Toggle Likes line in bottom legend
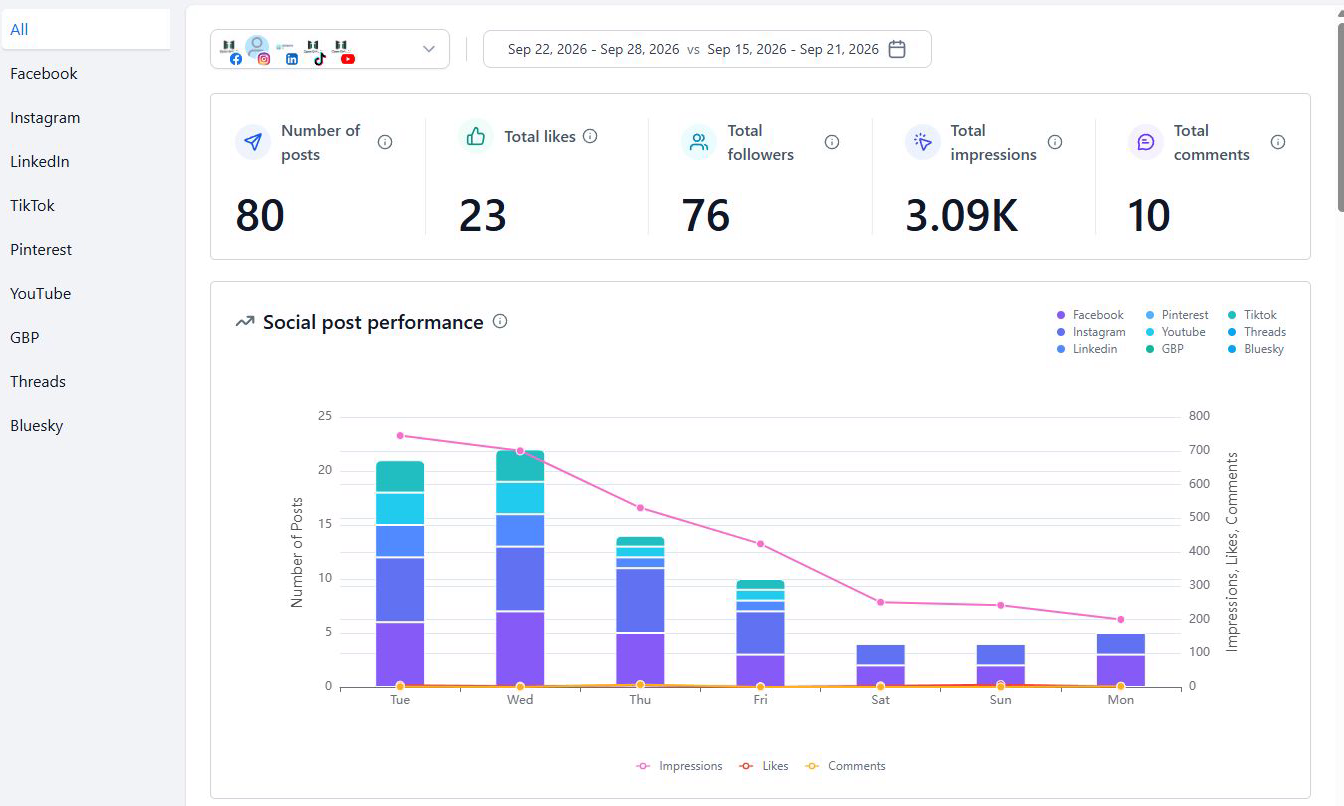Viewport: 1344px width, 806px height. pos(764,766)
